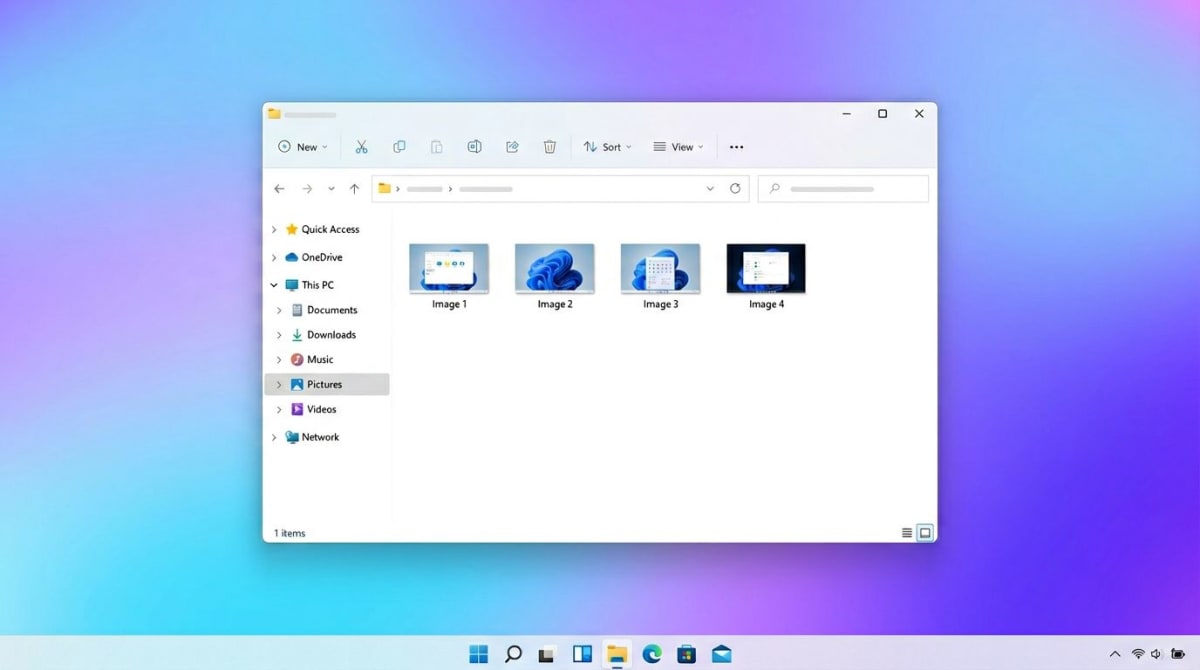Click the Paste icon
1200x670 pixels.
pyautogui.click(x=436, y=146)
